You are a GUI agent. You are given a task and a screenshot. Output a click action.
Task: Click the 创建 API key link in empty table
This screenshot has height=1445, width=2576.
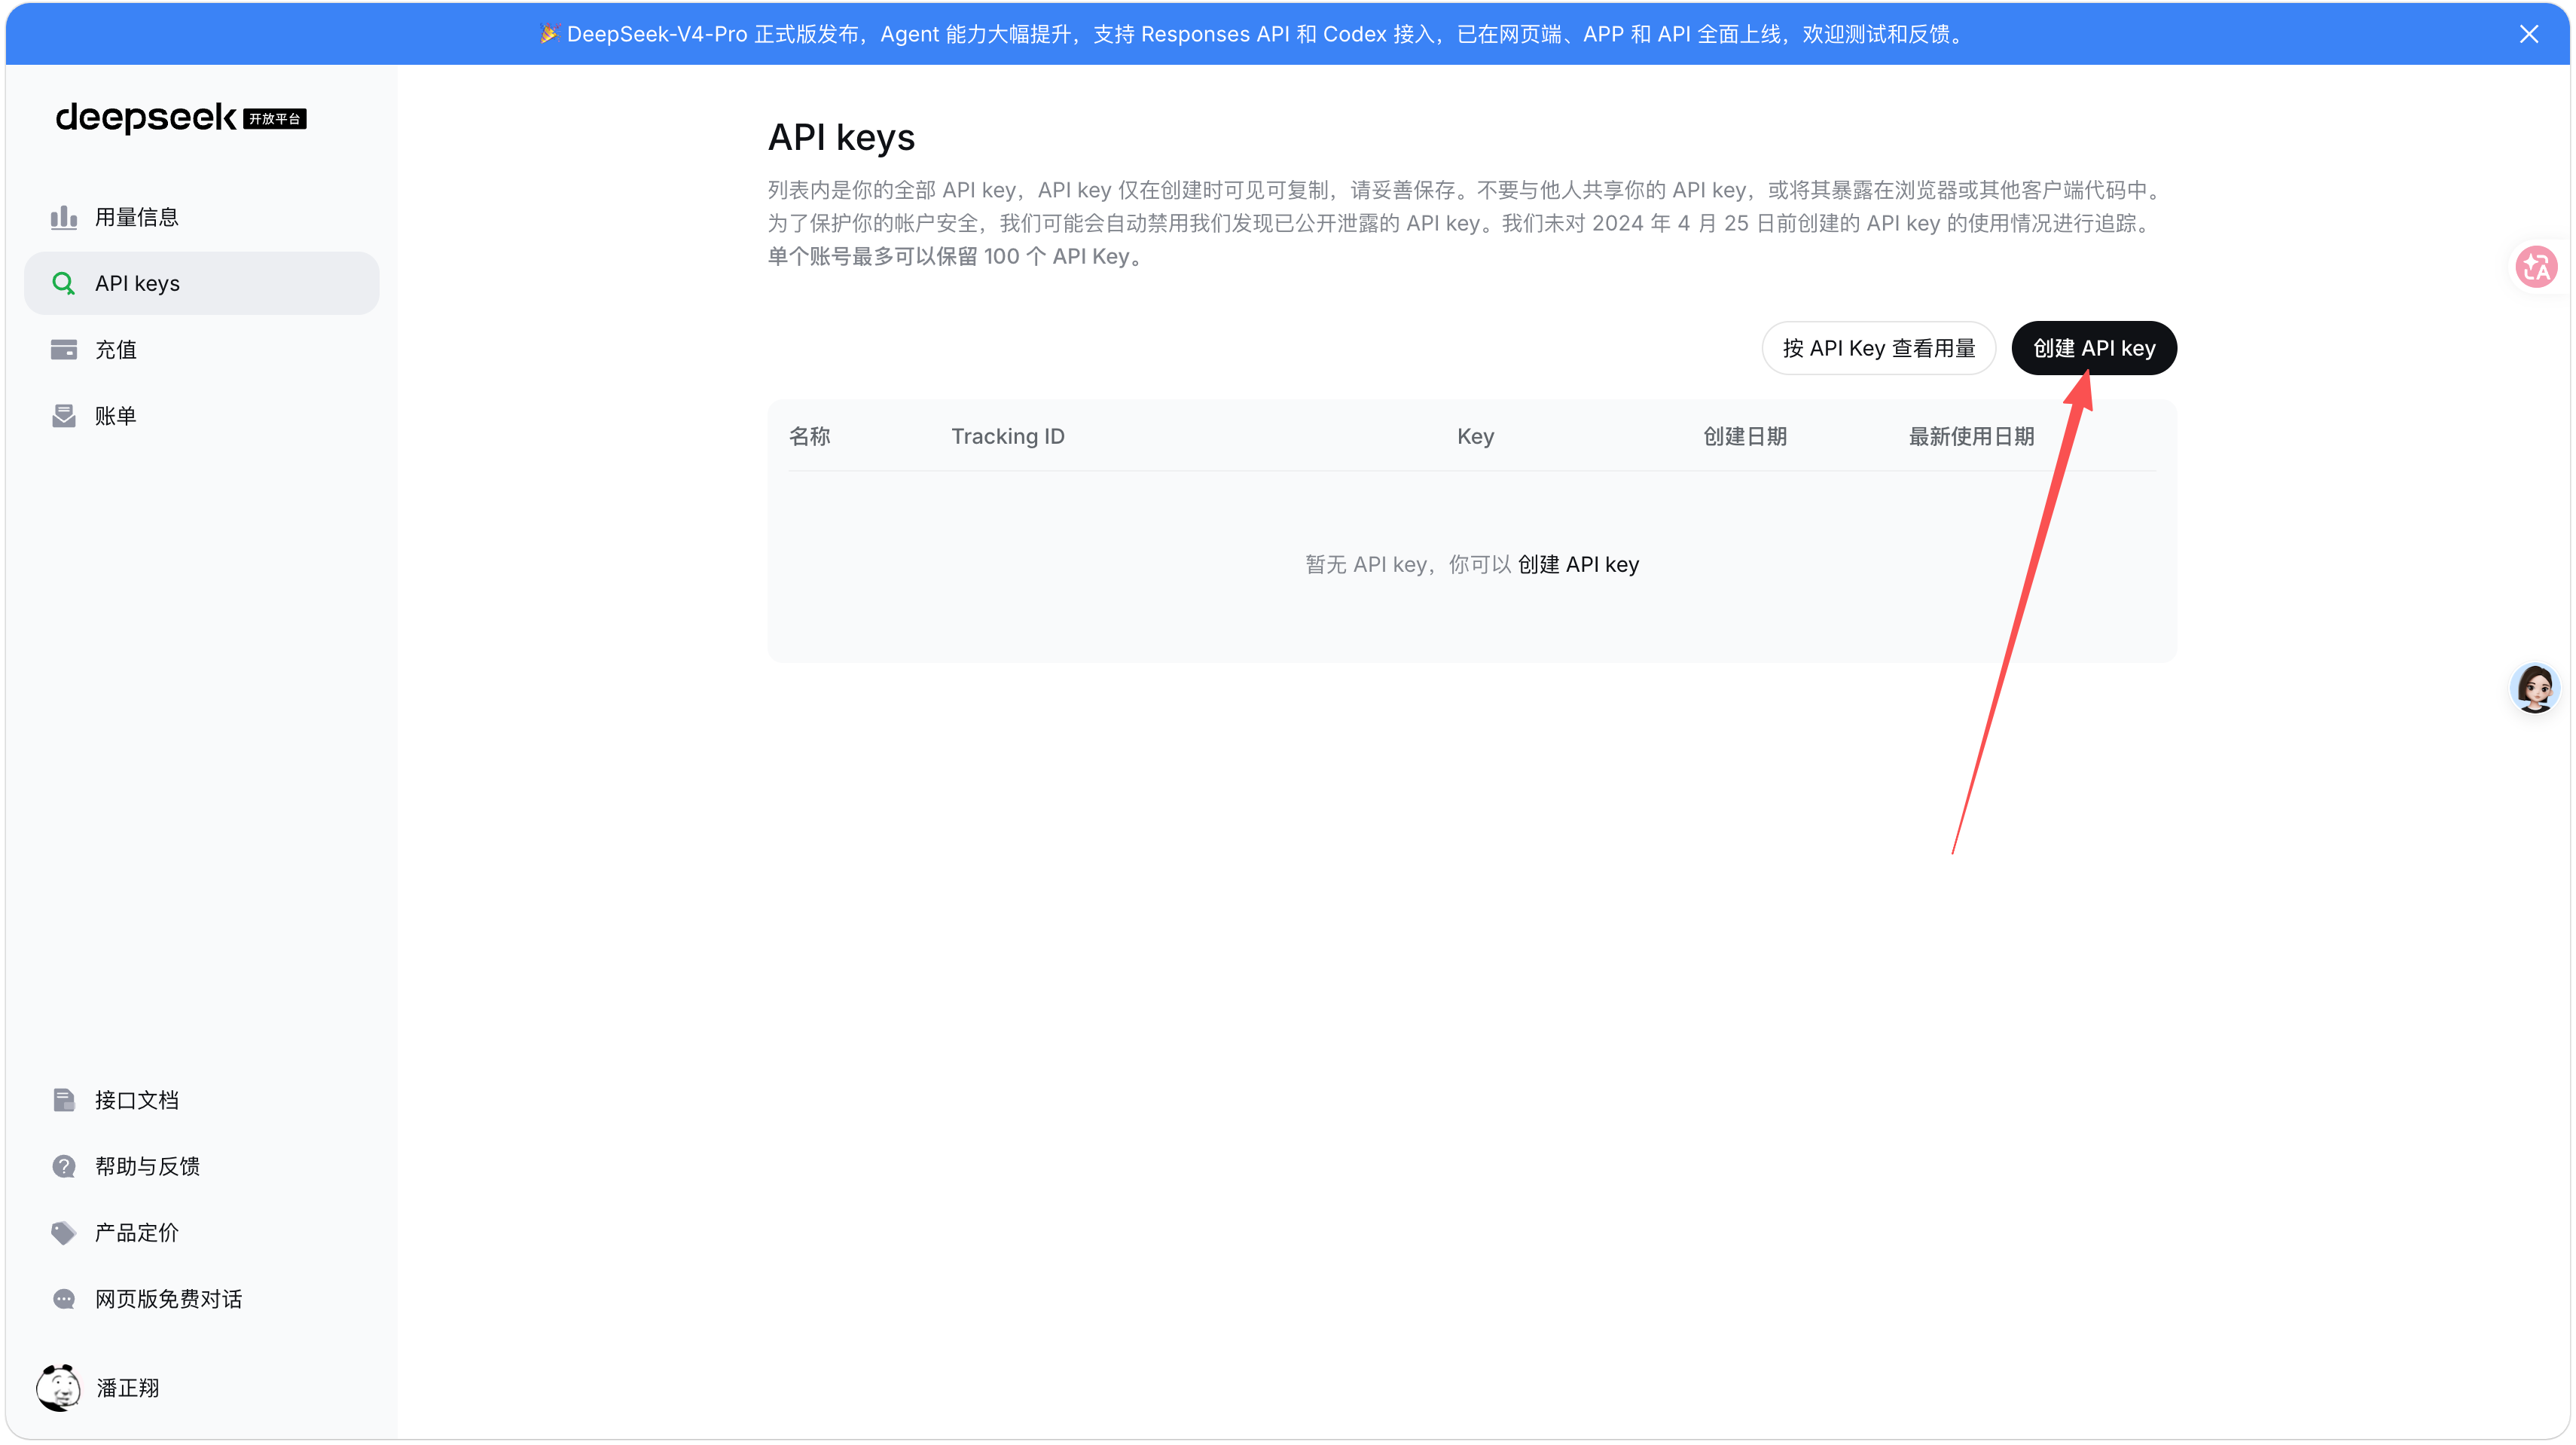pyautogui.click(x=1578, y=564)
